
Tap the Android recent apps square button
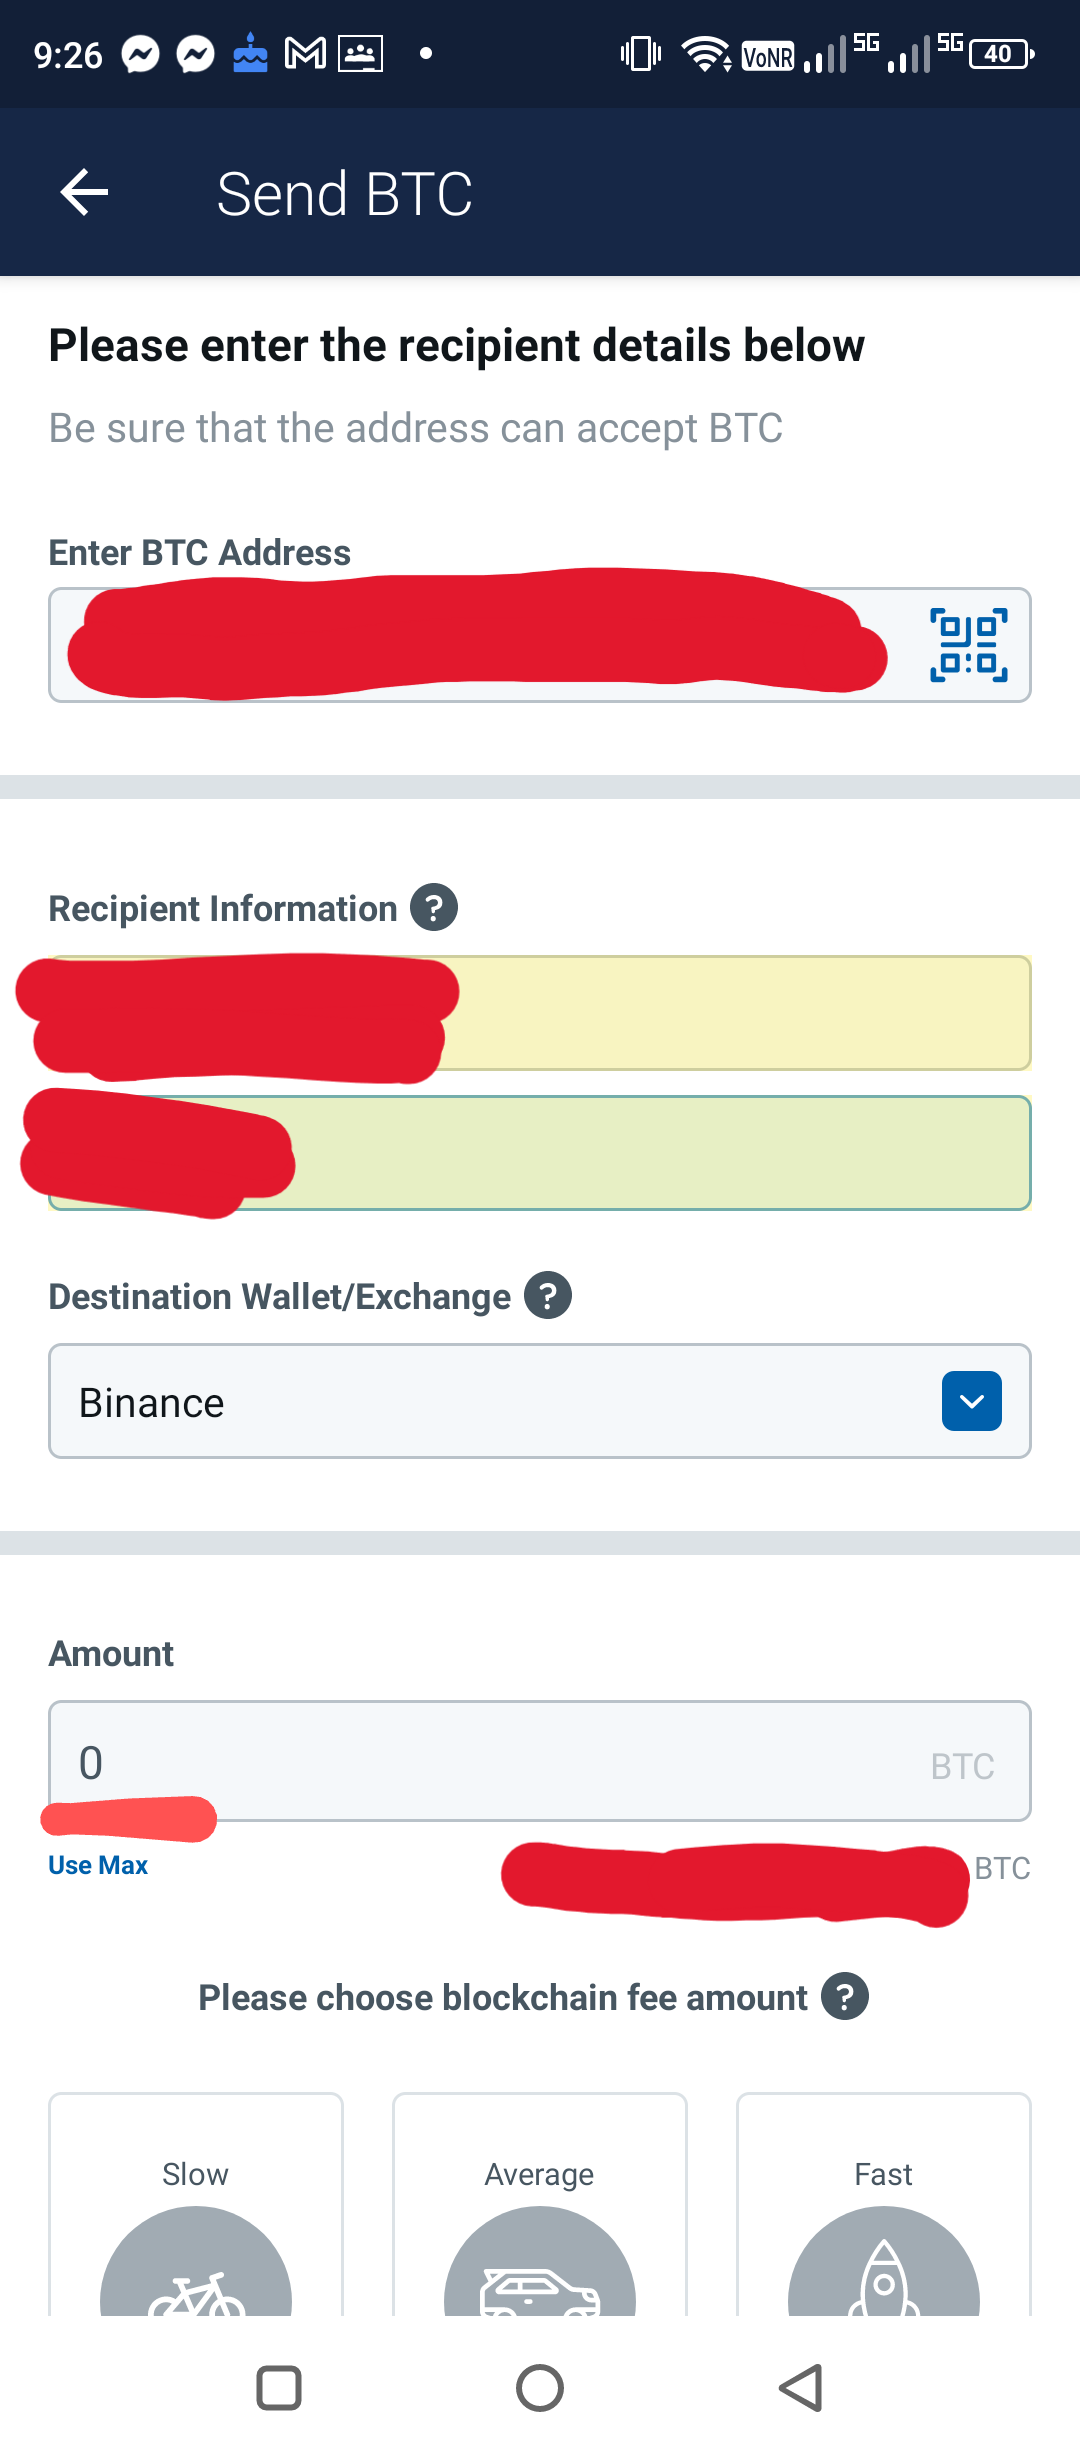click(279, 2388)
